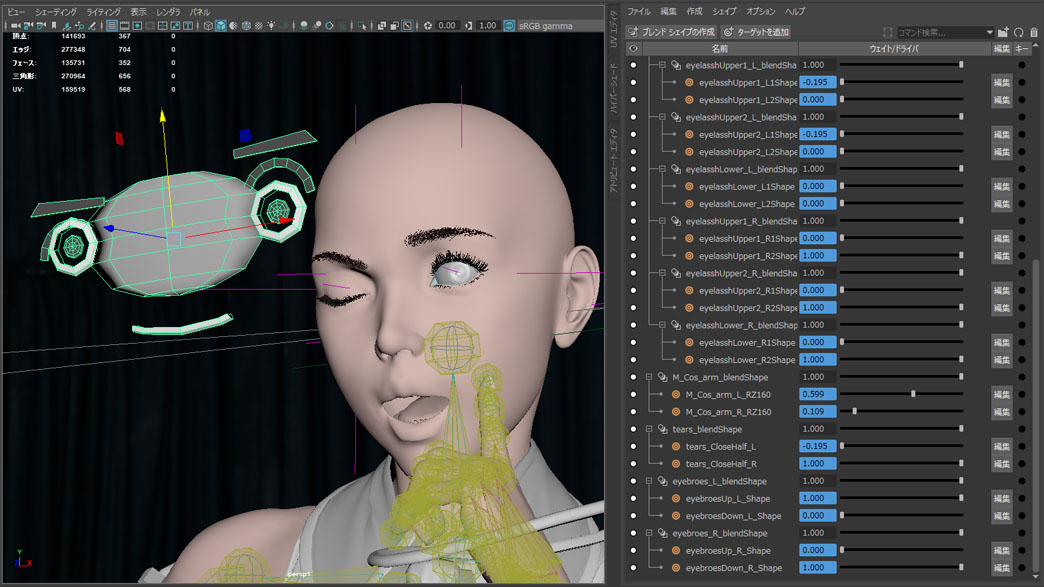Image resolution: width=1044 pixels, height=587 pixels.
Task: Toggle the grid display icon in viewport toolbar
Action: pyautogui.click(x=112, y=26)
